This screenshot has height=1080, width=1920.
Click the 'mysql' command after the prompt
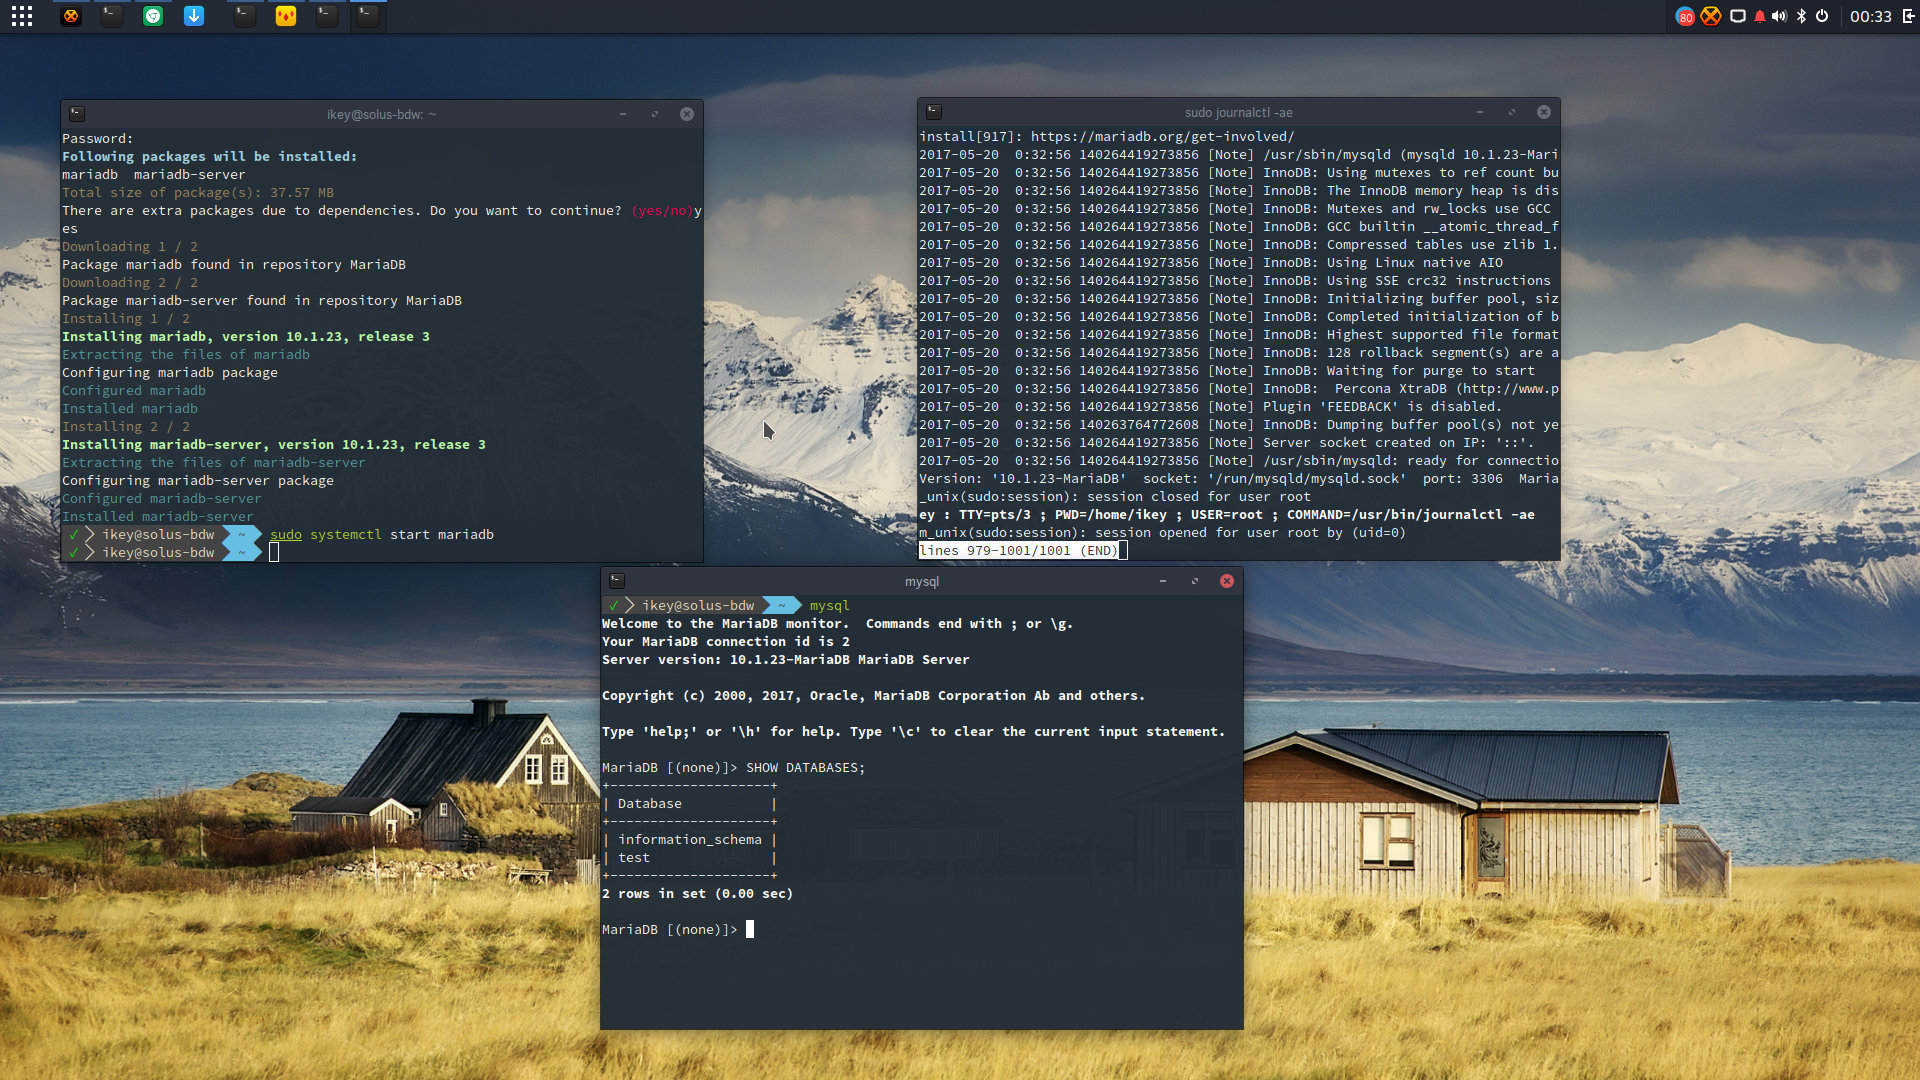(830, 606)
